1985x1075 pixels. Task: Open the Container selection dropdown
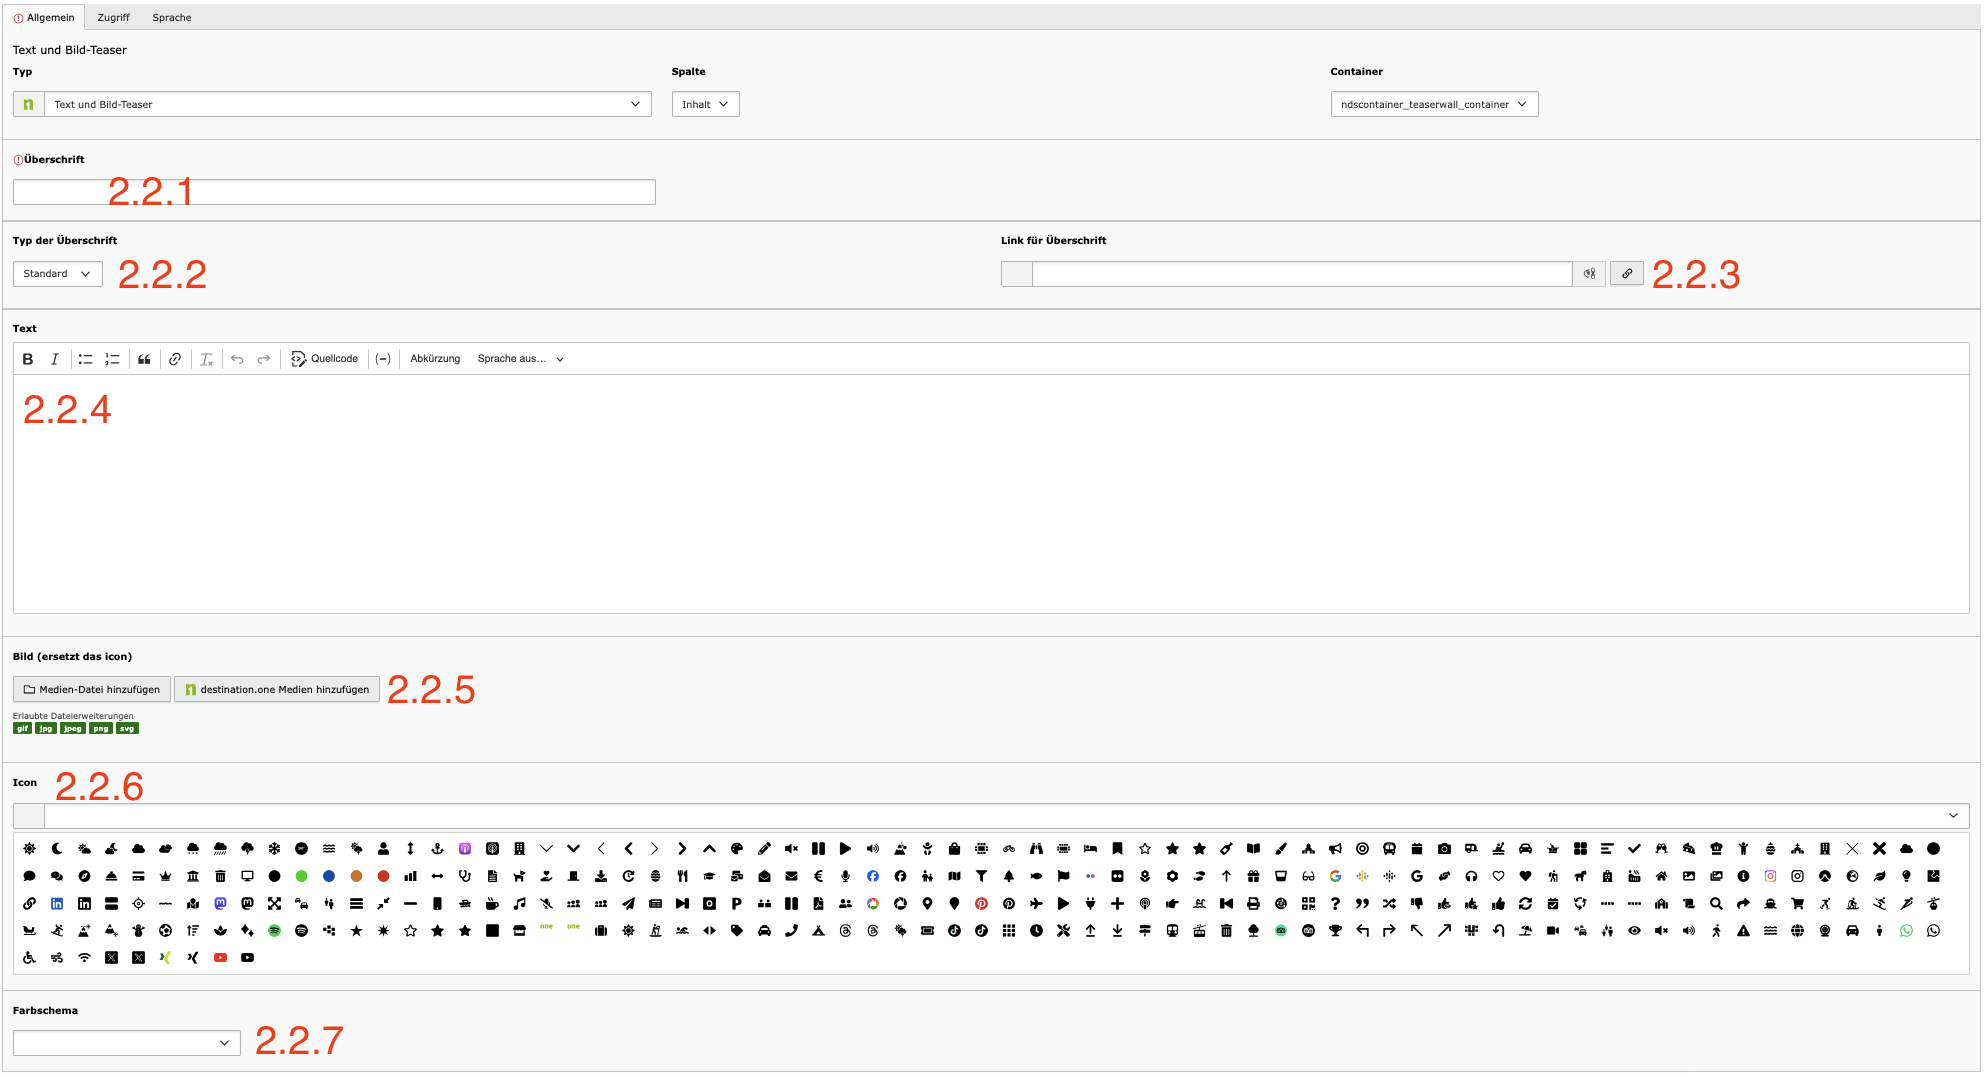pos(1433,105)
